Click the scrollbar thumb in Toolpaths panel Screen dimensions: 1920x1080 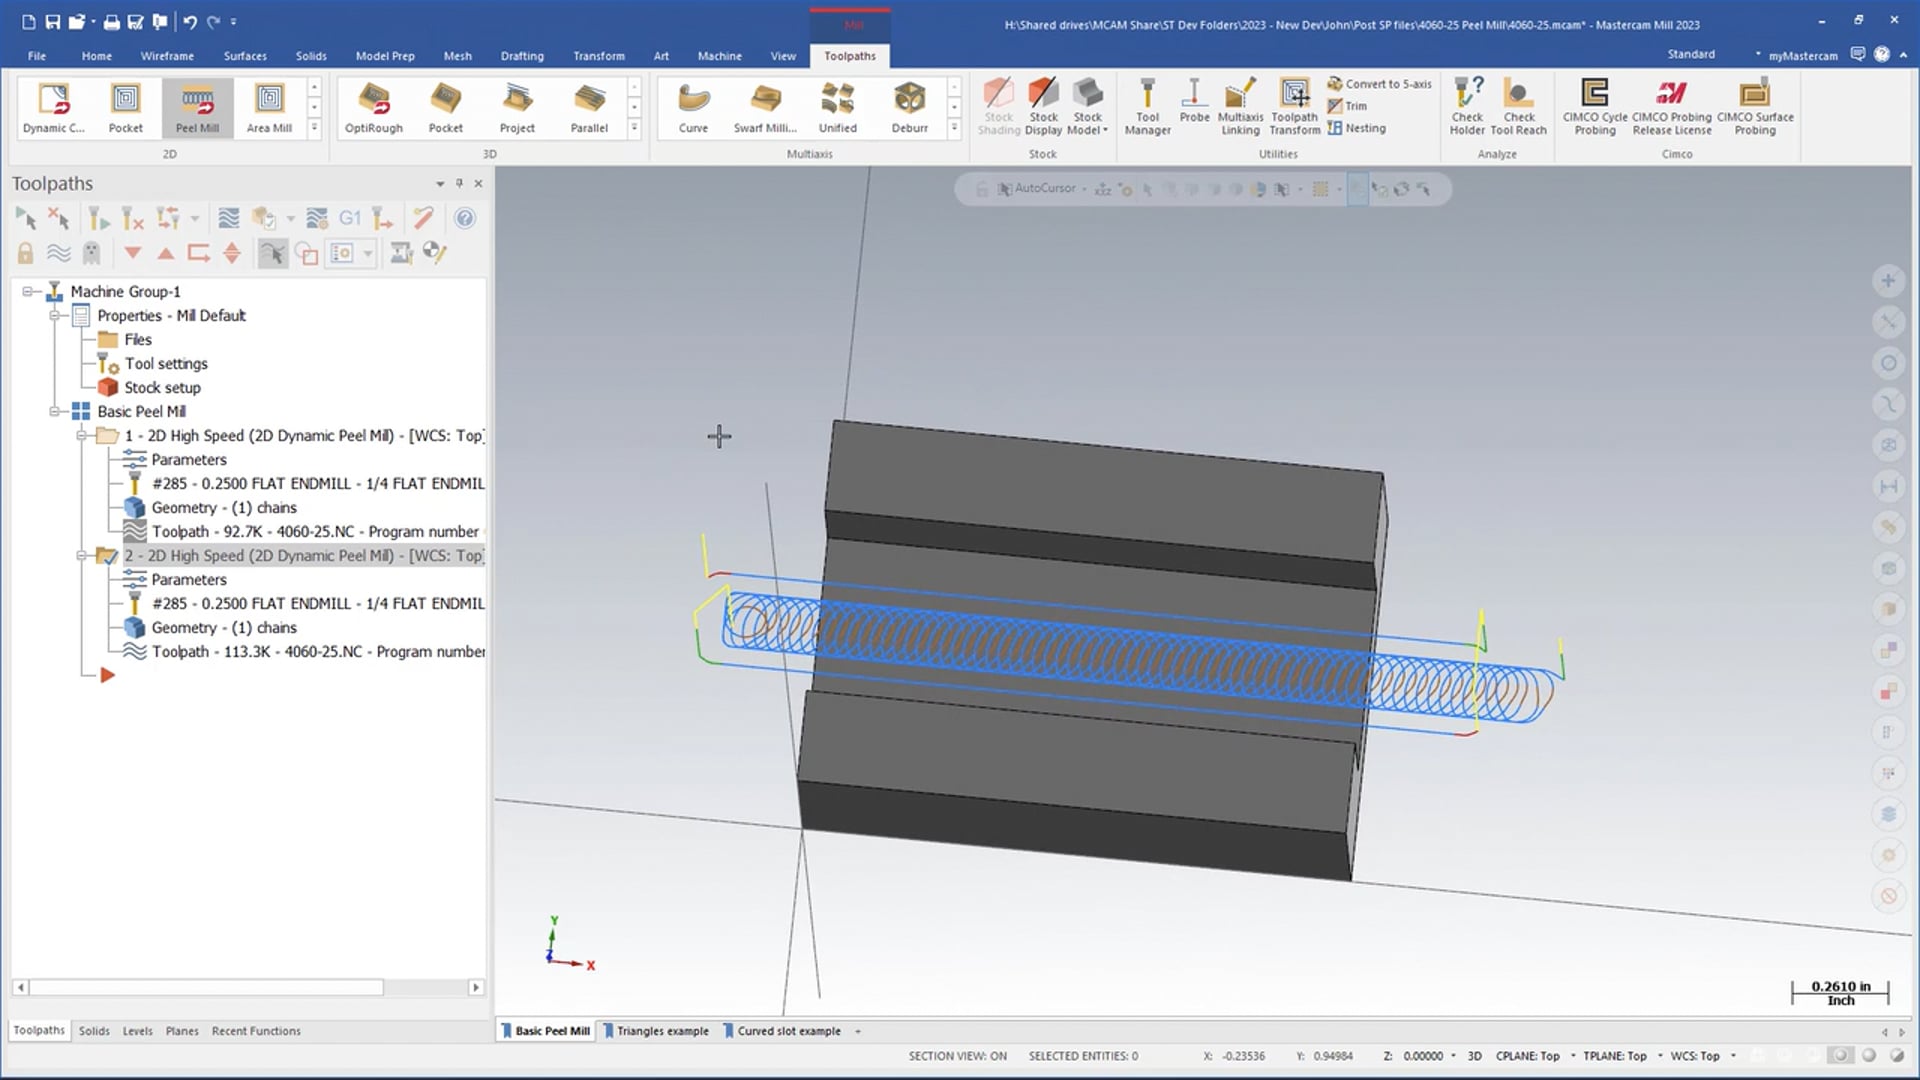pyautogui.click(x=206, y=988)
